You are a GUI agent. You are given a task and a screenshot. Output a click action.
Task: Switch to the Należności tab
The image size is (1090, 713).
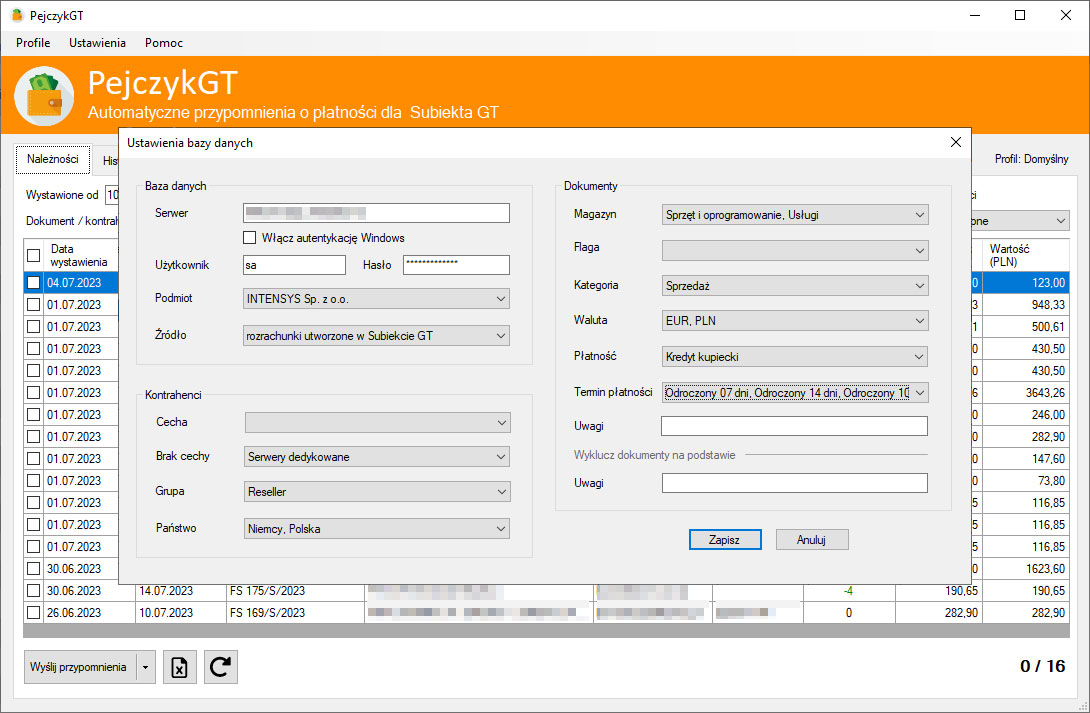53,159
